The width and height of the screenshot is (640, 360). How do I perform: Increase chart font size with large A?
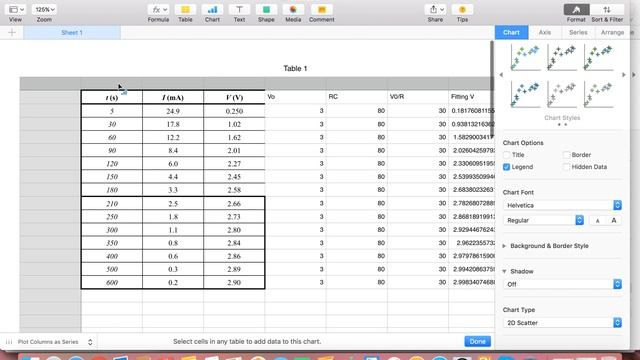click(x=614, y=220)
